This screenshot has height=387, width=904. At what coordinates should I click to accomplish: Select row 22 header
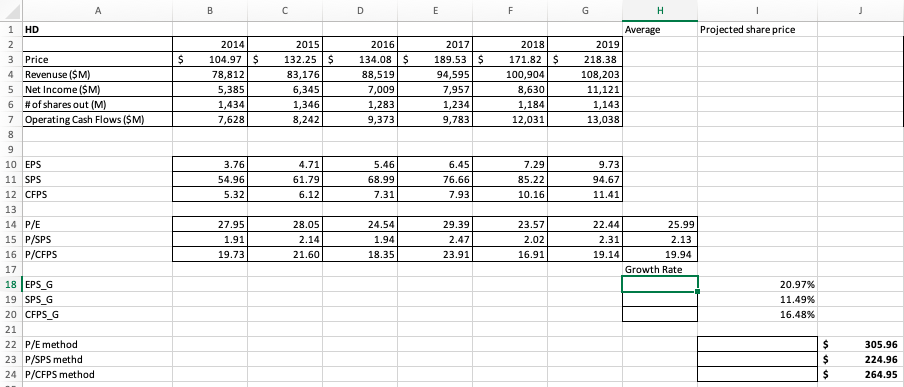point(10,344)
